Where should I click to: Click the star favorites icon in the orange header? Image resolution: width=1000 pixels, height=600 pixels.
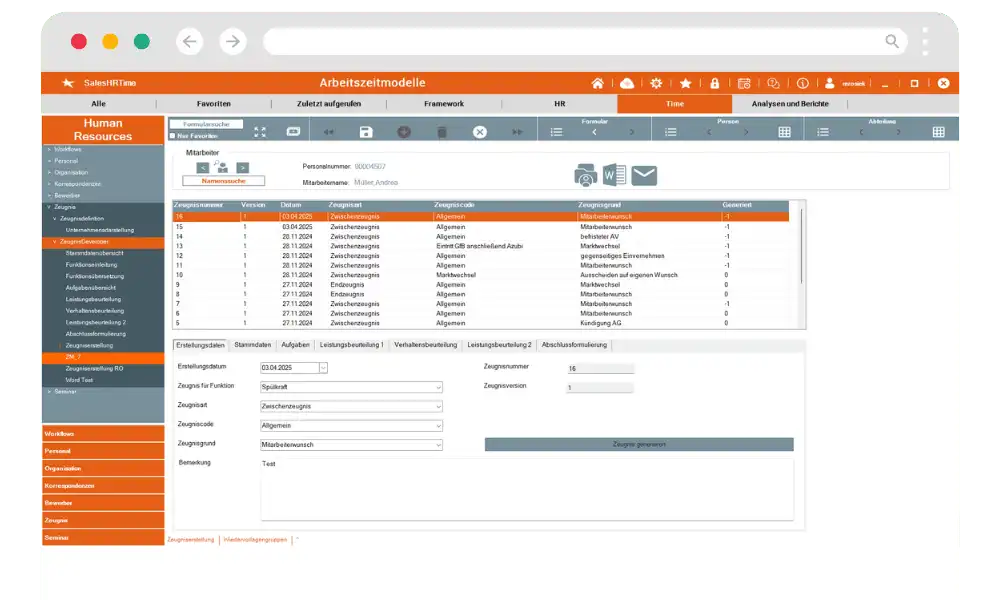(686, 84)
